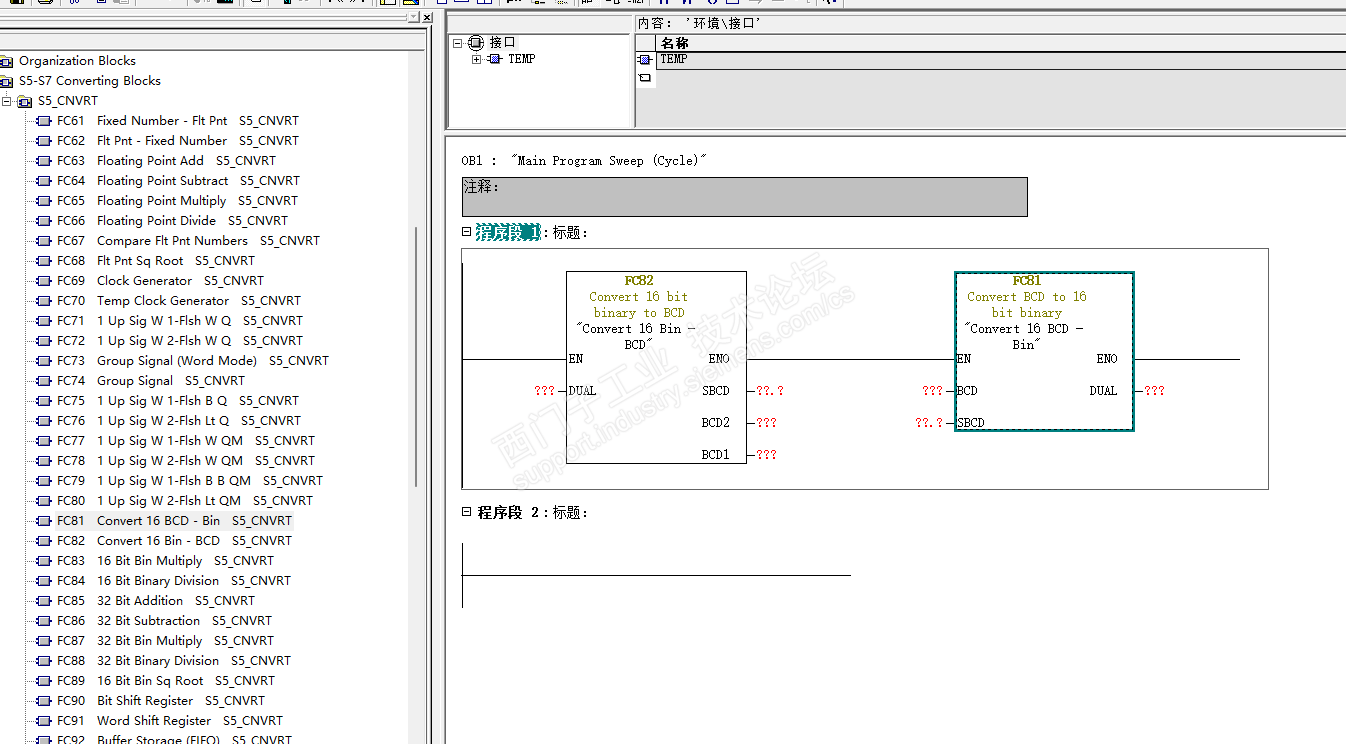Click the OB1 Main Program Sweep title
The width and height of the screenshot is (1346, 744).
pos(584,161)
